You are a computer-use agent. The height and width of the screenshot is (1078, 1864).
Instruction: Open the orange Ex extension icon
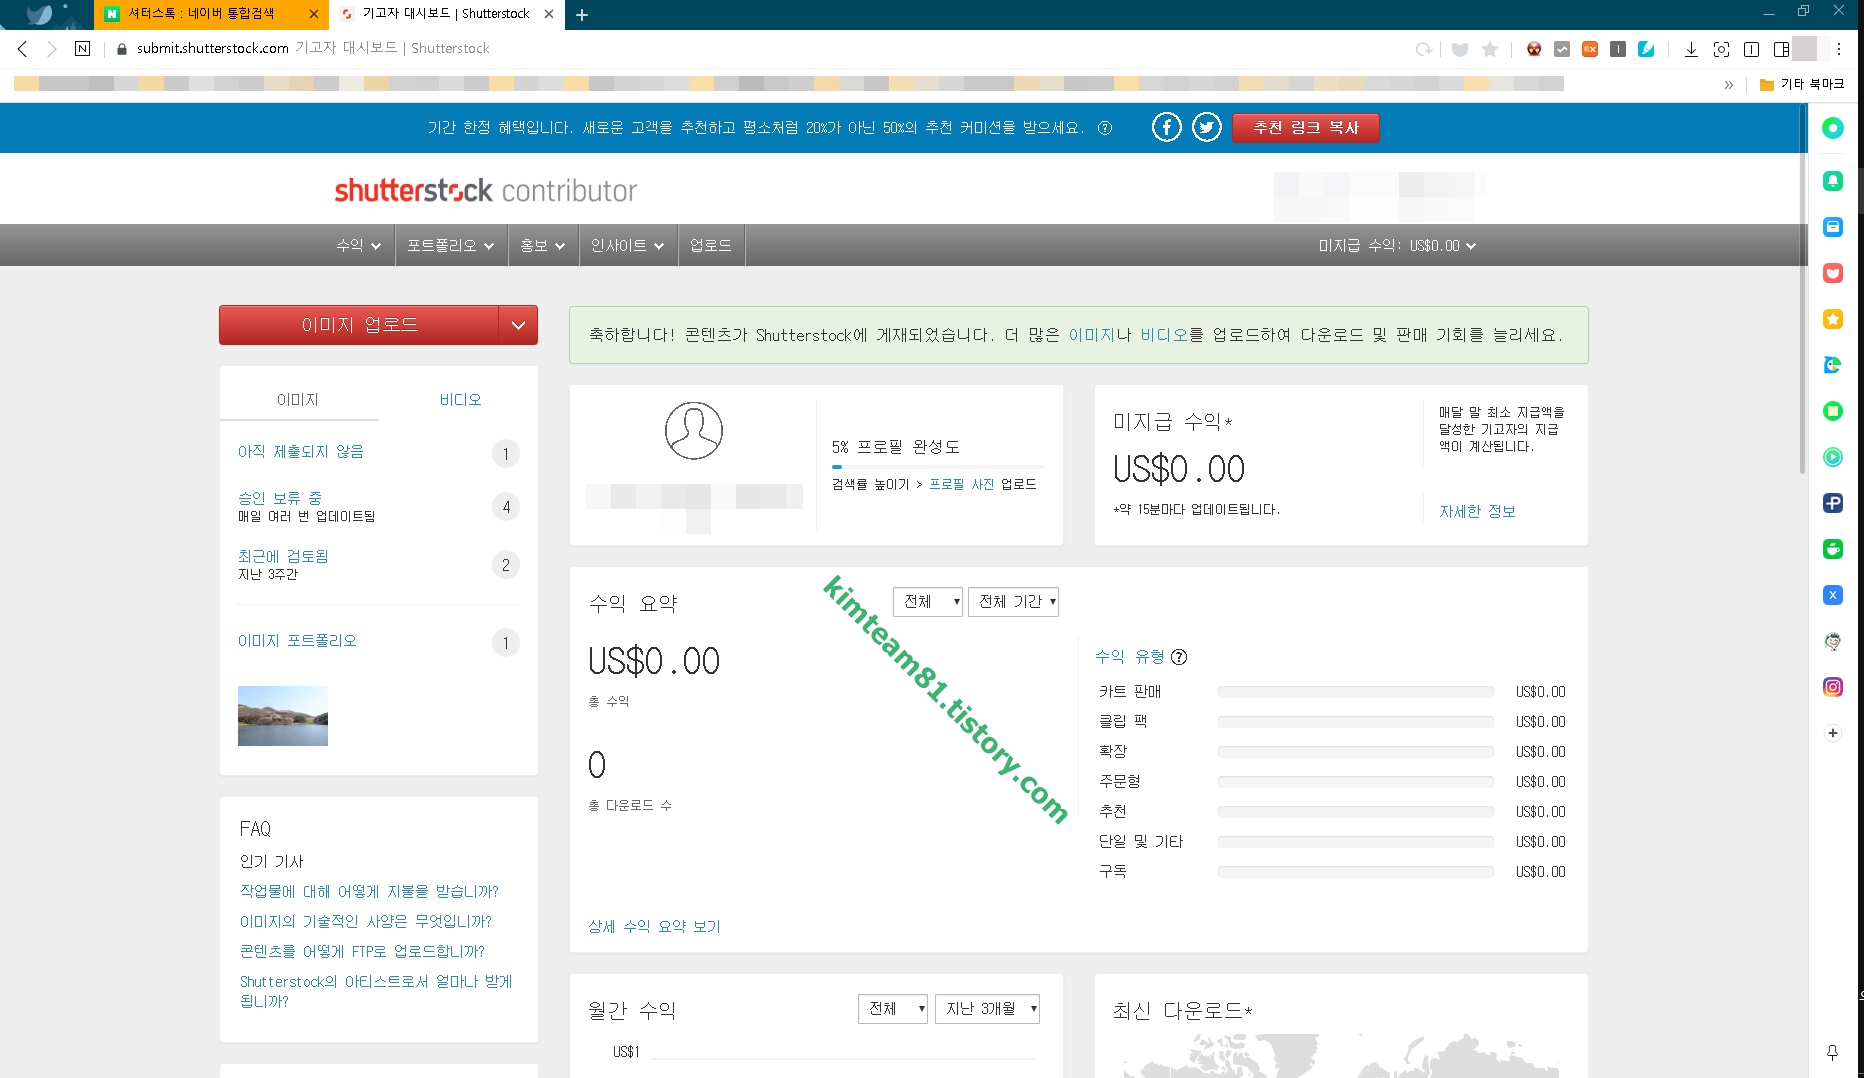1590,48
